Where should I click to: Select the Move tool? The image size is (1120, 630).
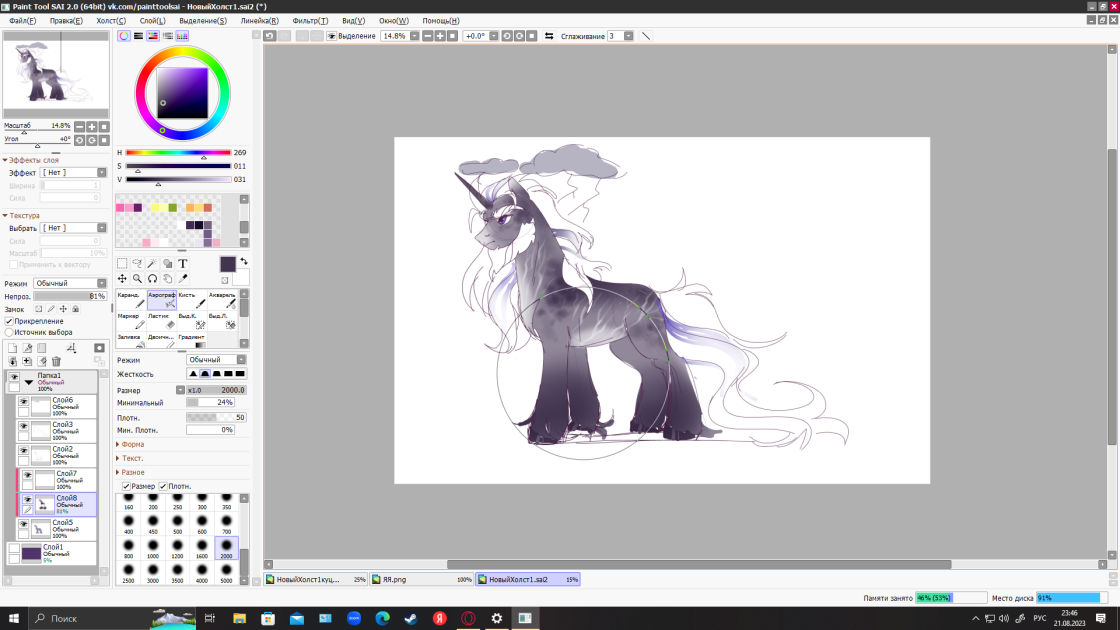click(x=122, y=279)
